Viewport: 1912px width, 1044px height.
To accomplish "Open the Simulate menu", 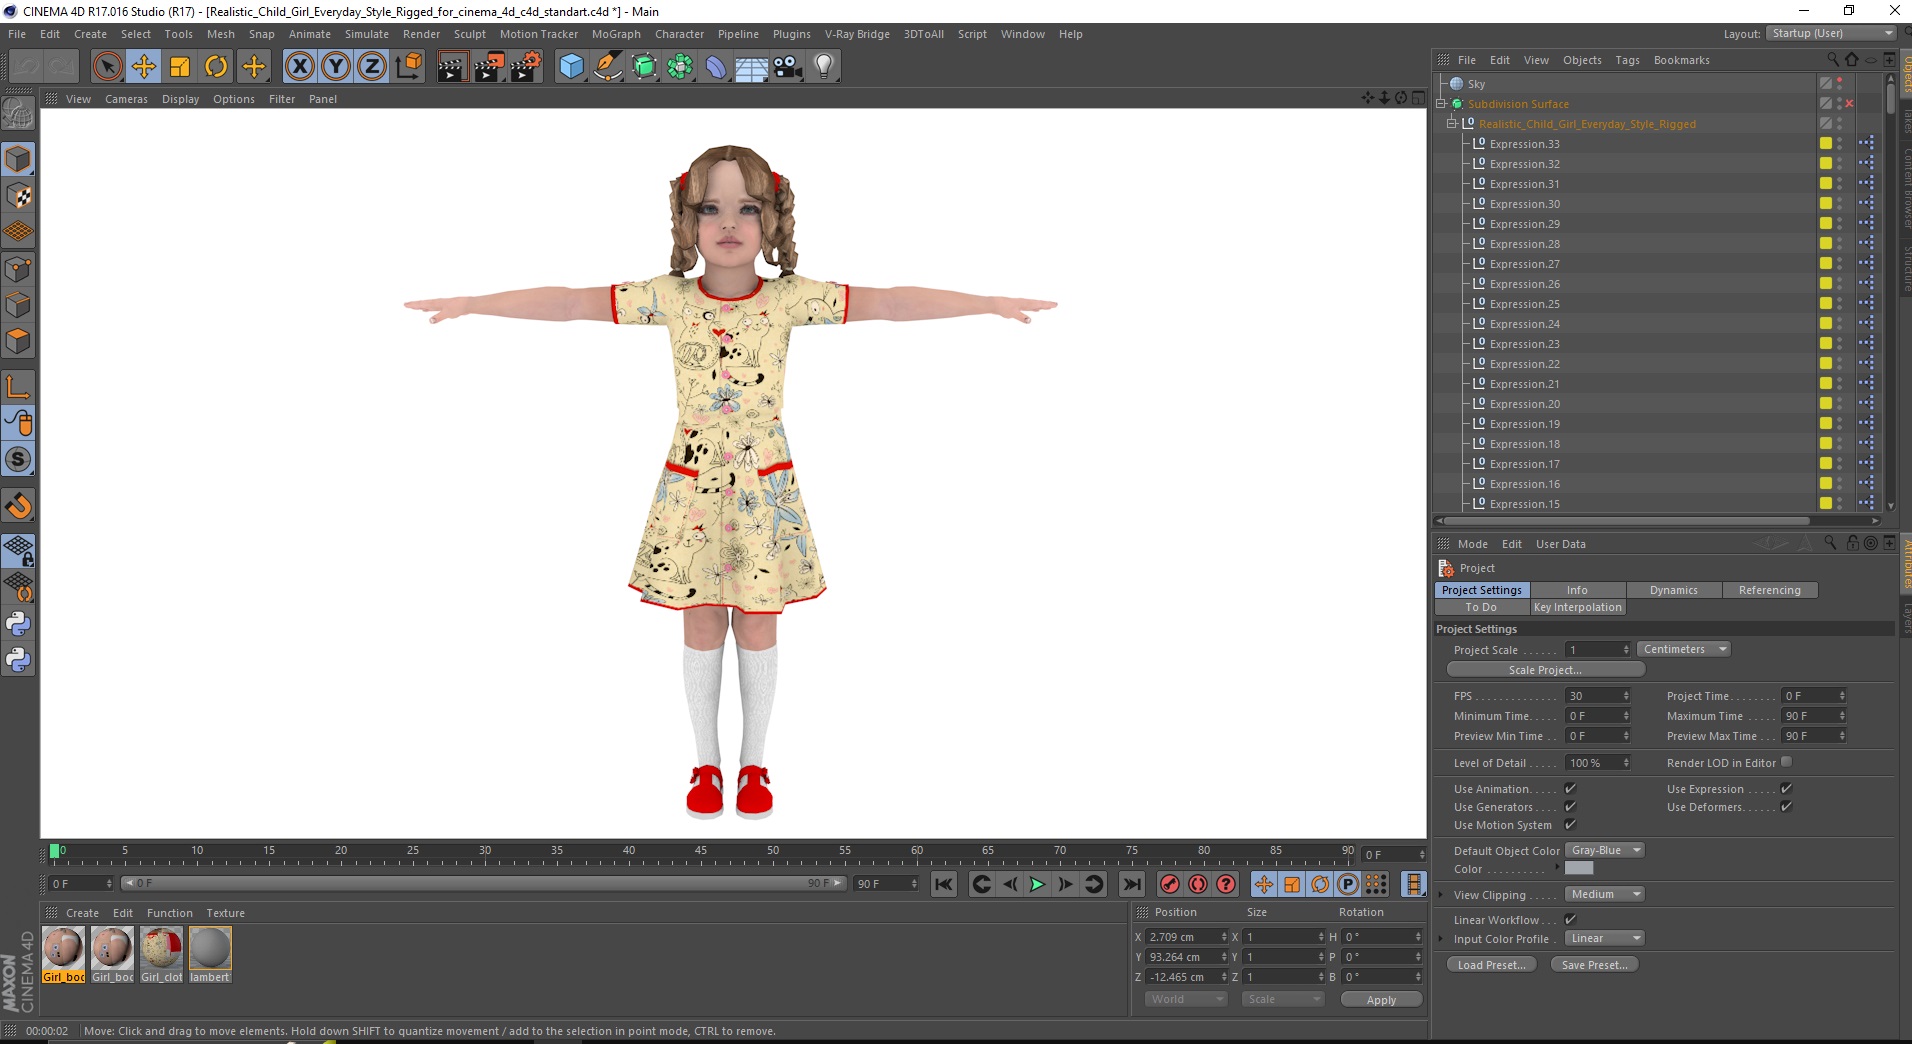I will click(367, 34).
